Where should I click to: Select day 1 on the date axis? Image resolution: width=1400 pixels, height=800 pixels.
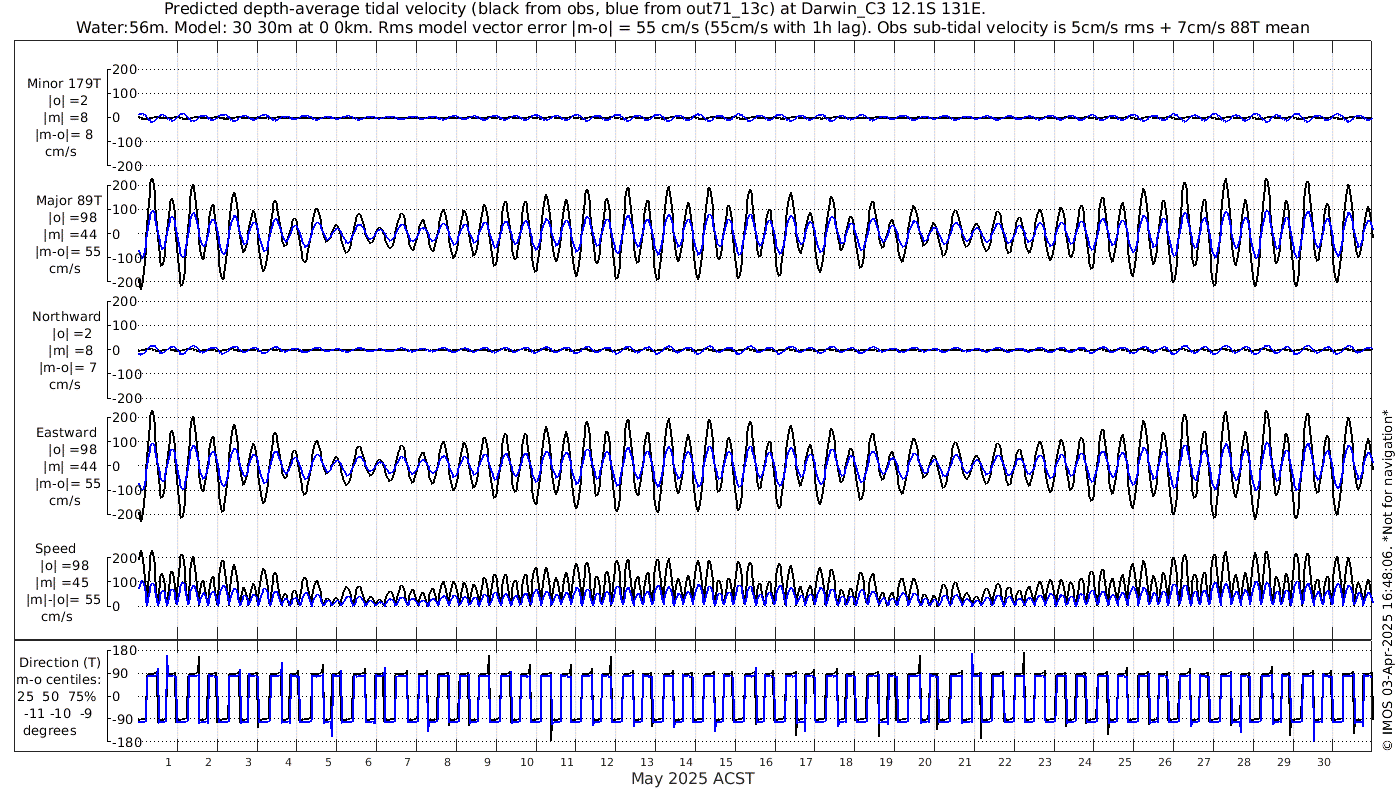point(168,762)
